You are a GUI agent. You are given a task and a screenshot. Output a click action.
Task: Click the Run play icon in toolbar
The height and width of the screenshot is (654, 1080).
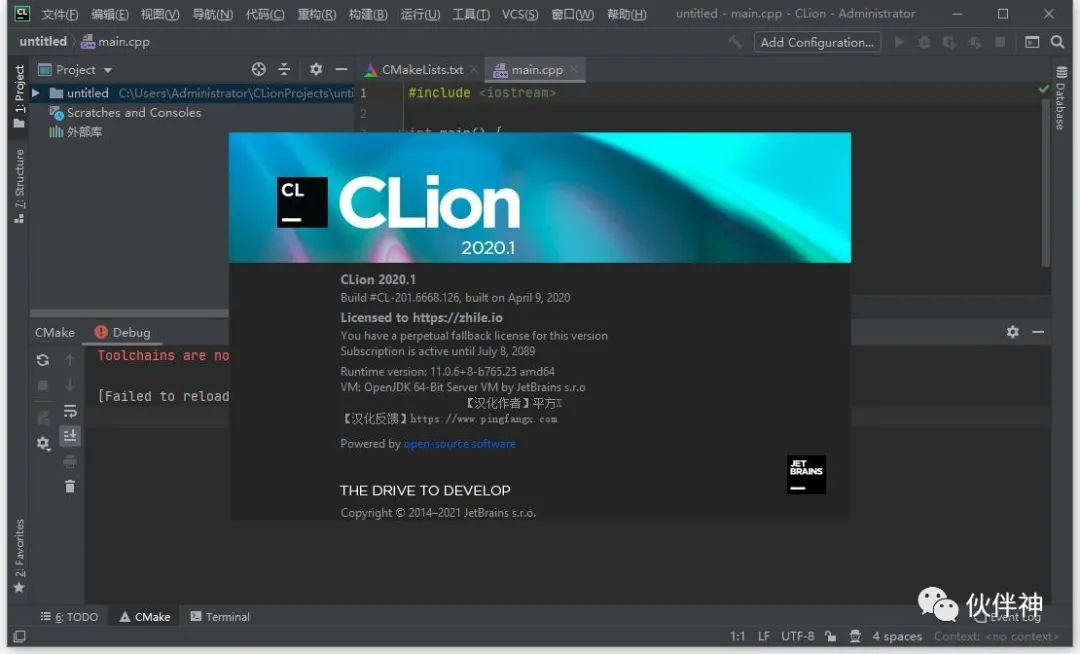point(899,42)
